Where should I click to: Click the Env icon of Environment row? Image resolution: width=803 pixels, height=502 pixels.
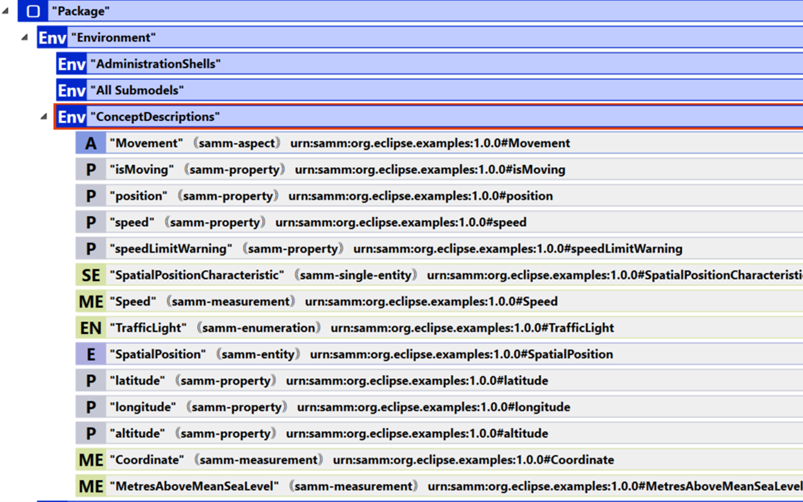coord(52,37)
